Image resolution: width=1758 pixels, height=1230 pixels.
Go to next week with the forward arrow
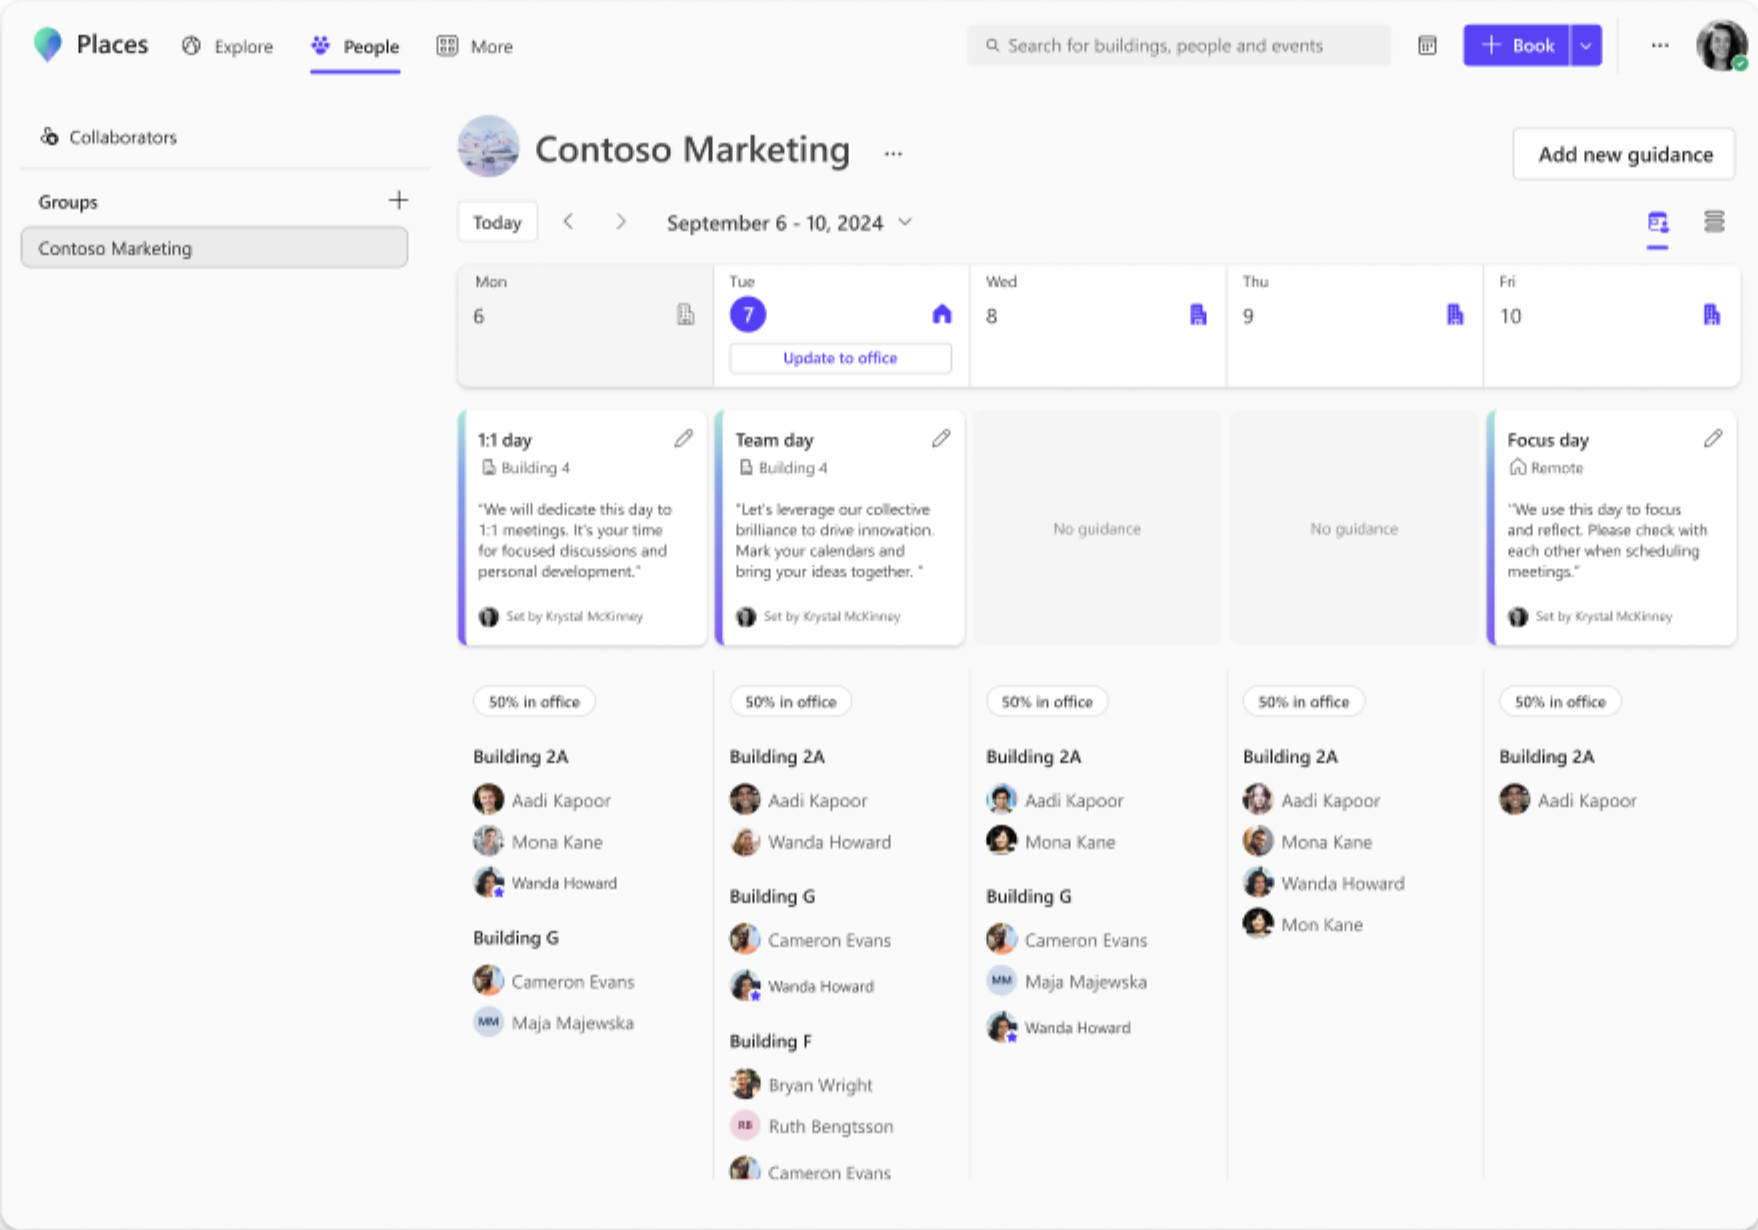pyautogui.click(x=621, y=221)
